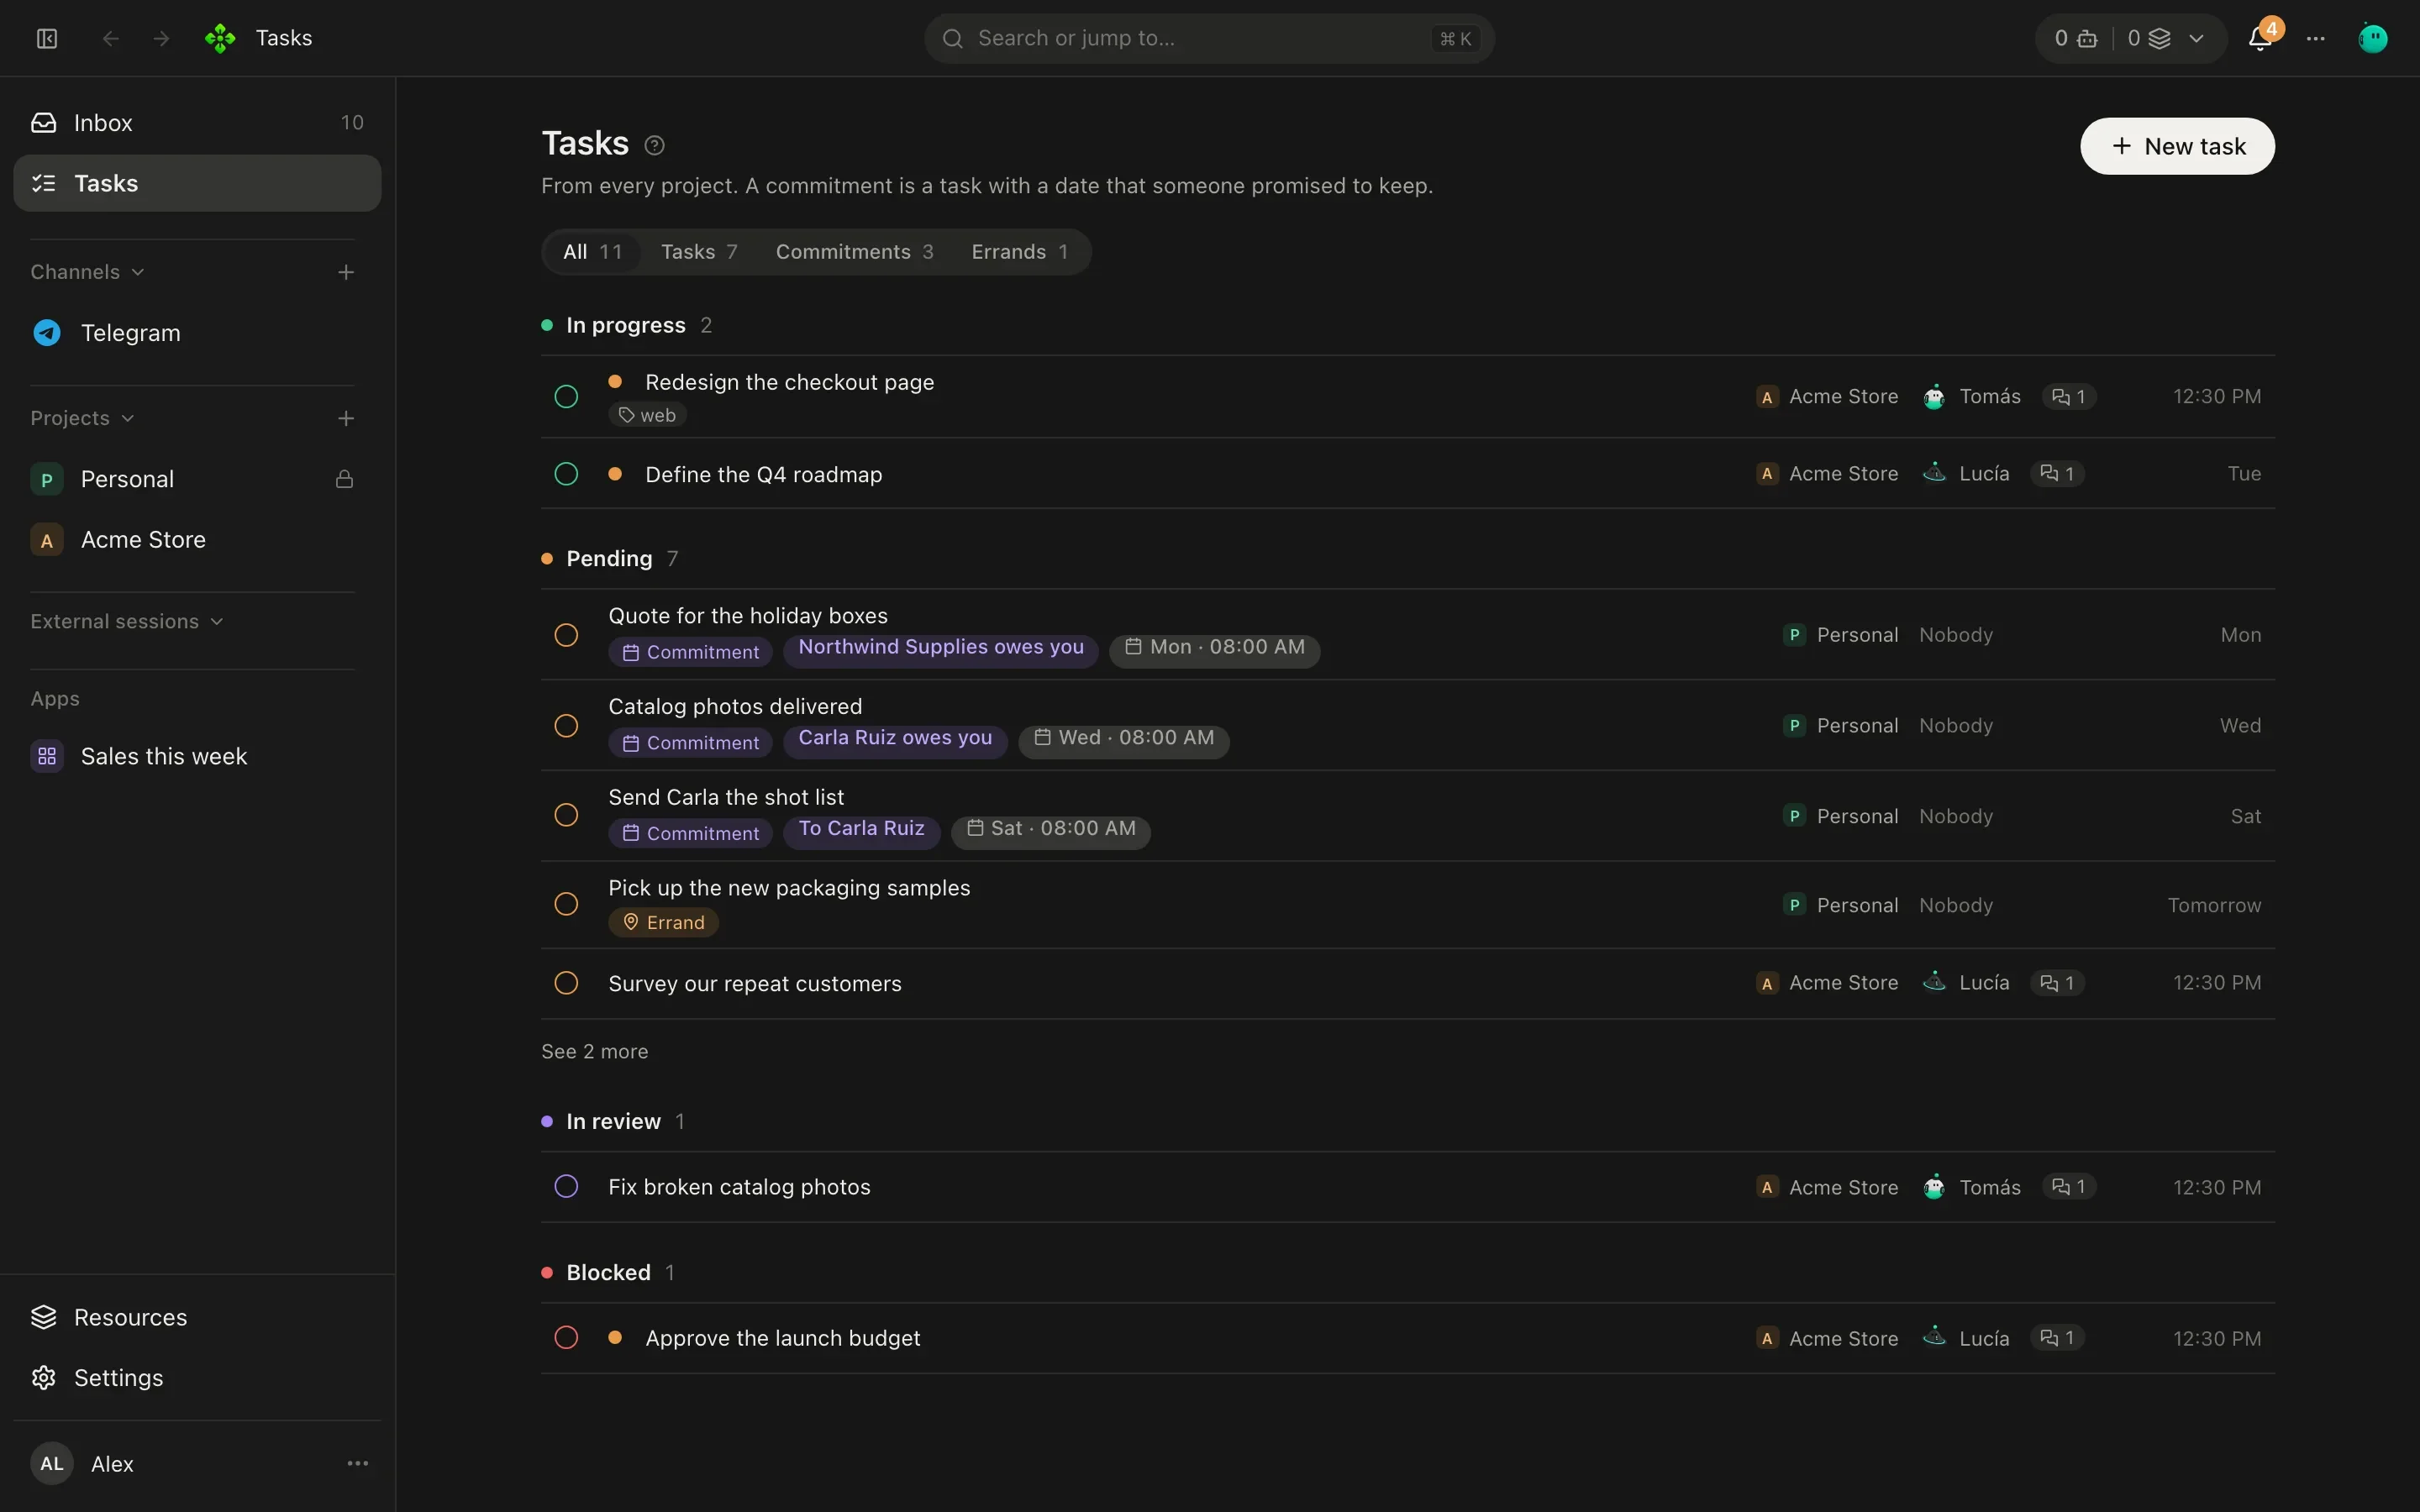Open comments badge on Approve launch budget
The image size is (2420, 1512).
pyautogui.click(x=2057, y=1338)
